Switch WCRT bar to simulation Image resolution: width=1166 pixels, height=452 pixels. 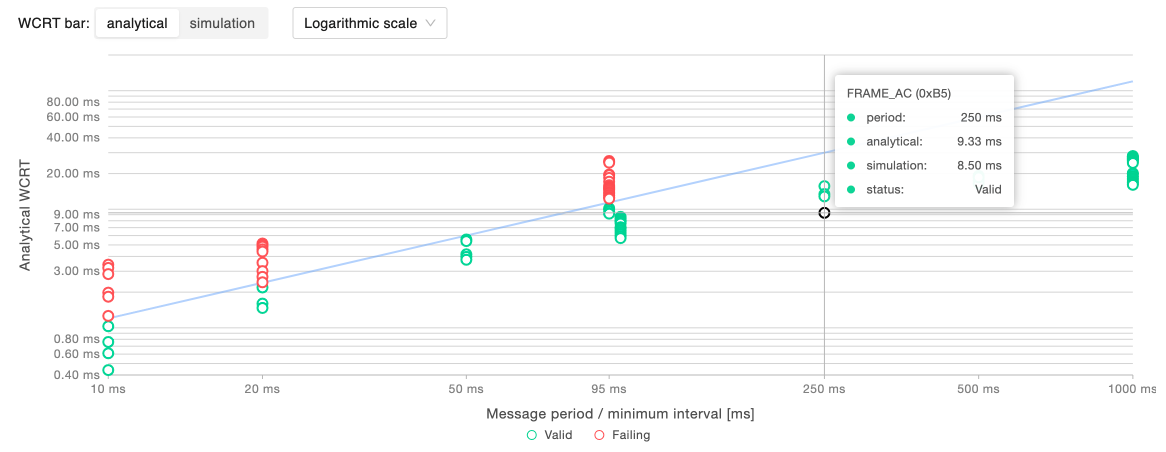point(222,23)
